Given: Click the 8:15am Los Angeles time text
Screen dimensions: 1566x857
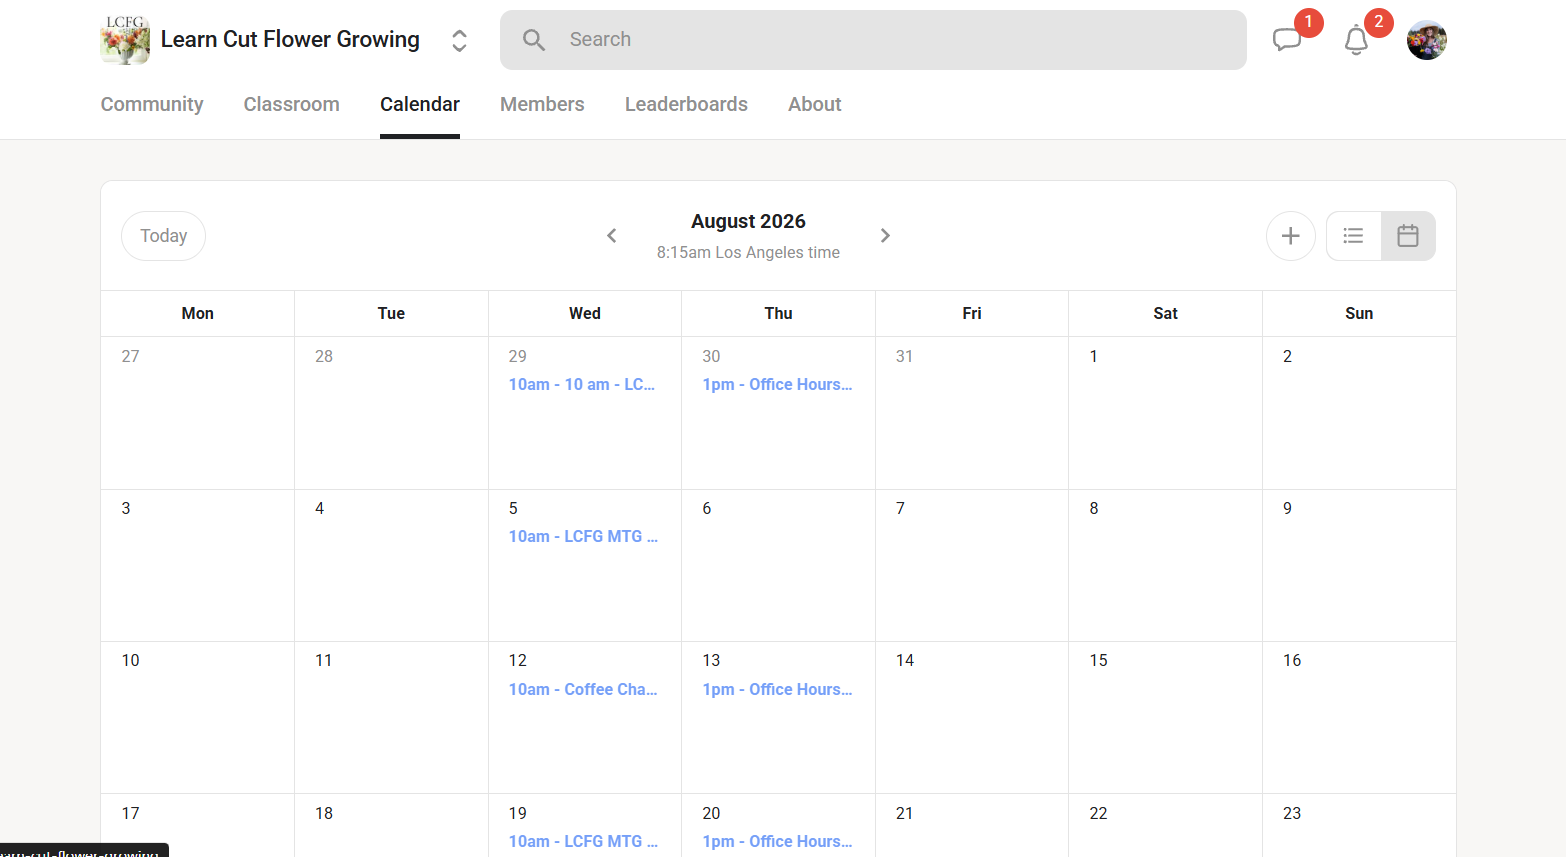Looking at the screenshot, I should (748, 253).
